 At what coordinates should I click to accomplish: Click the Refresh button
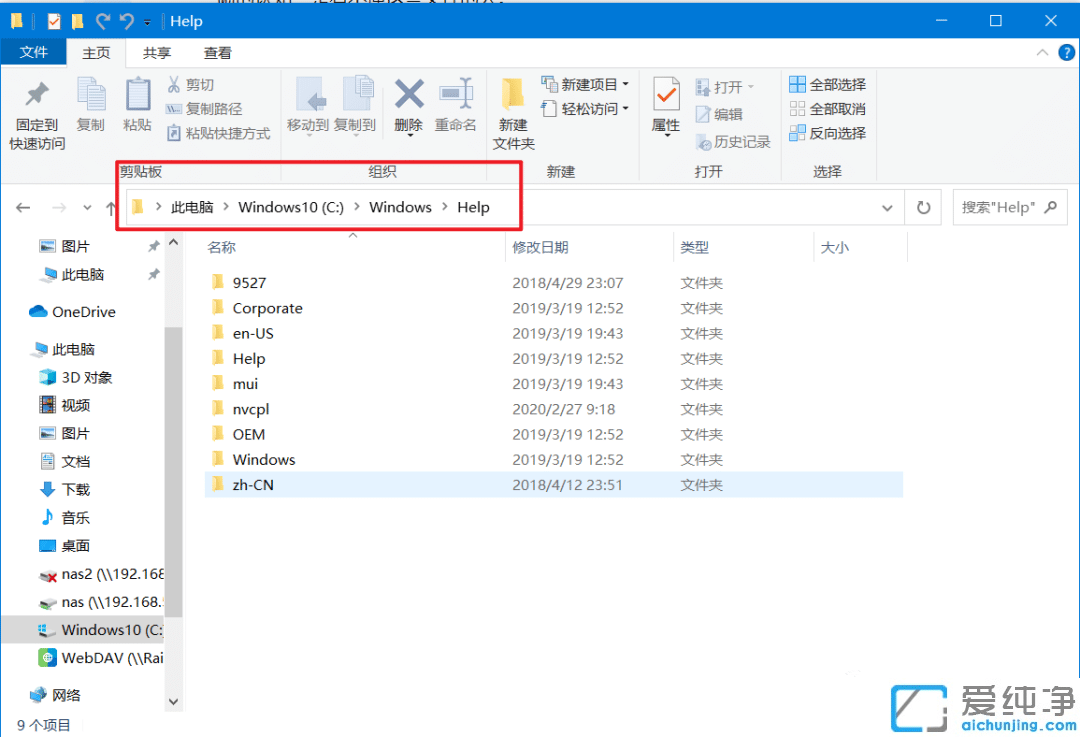924,207
